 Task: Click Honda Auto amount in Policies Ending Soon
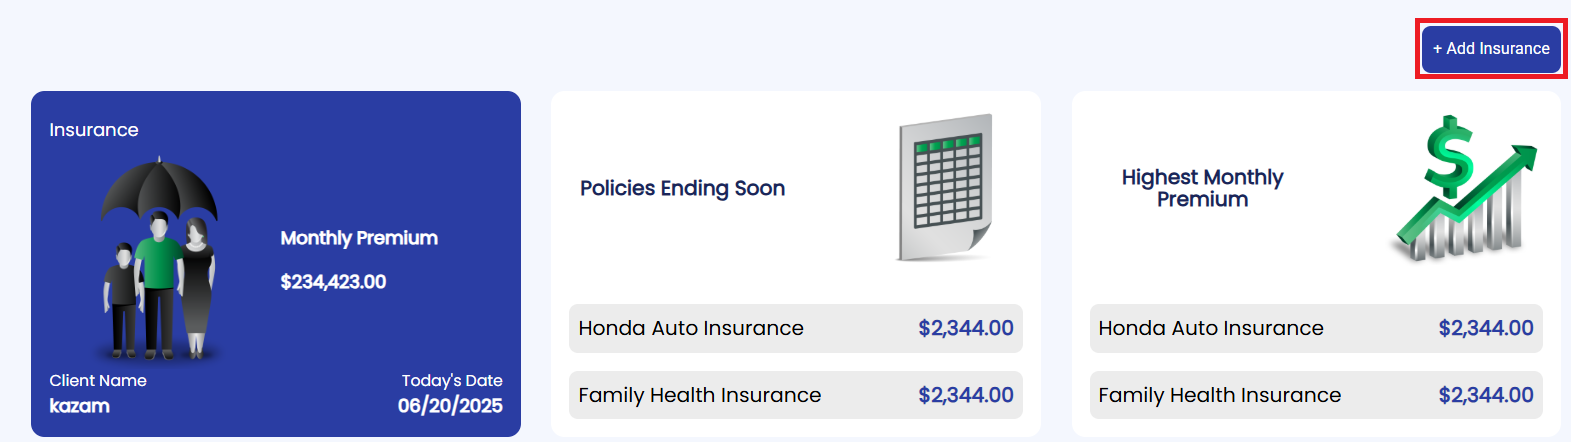[x=966, y=328]
